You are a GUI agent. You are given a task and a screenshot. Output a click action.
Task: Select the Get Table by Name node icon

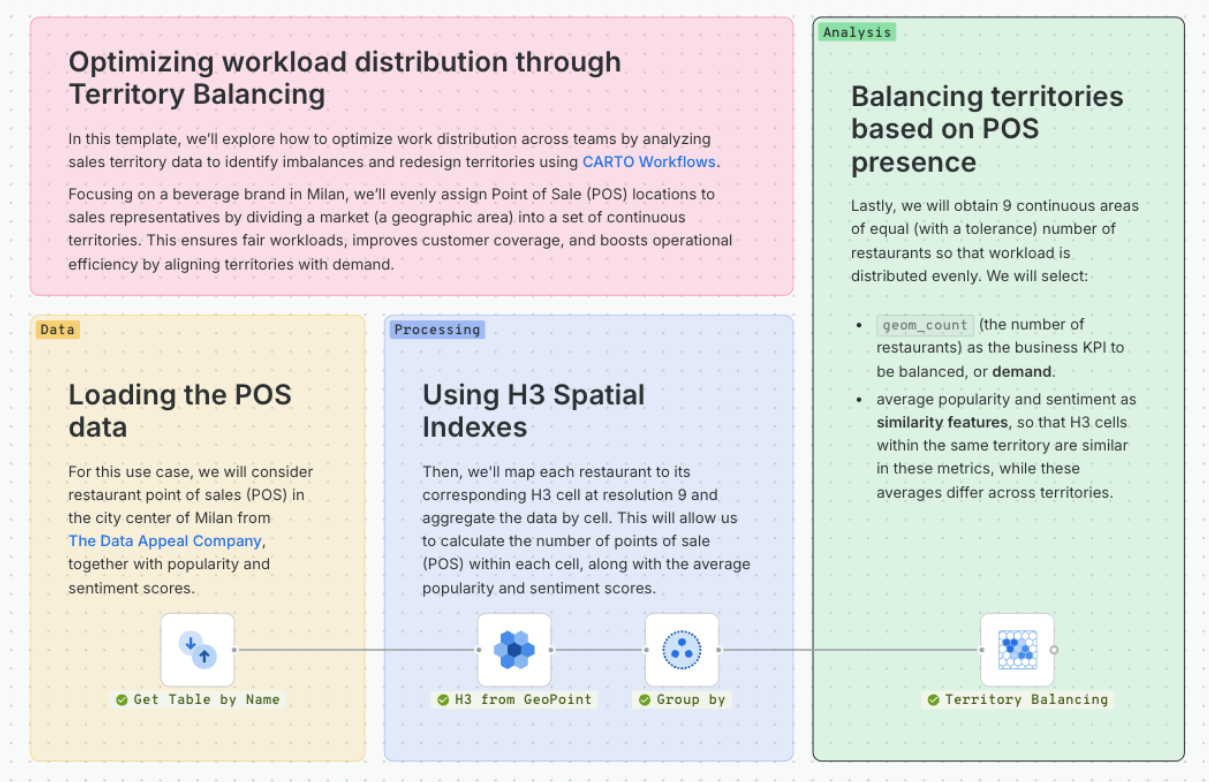pyautogui.click(x=198, y=650)
